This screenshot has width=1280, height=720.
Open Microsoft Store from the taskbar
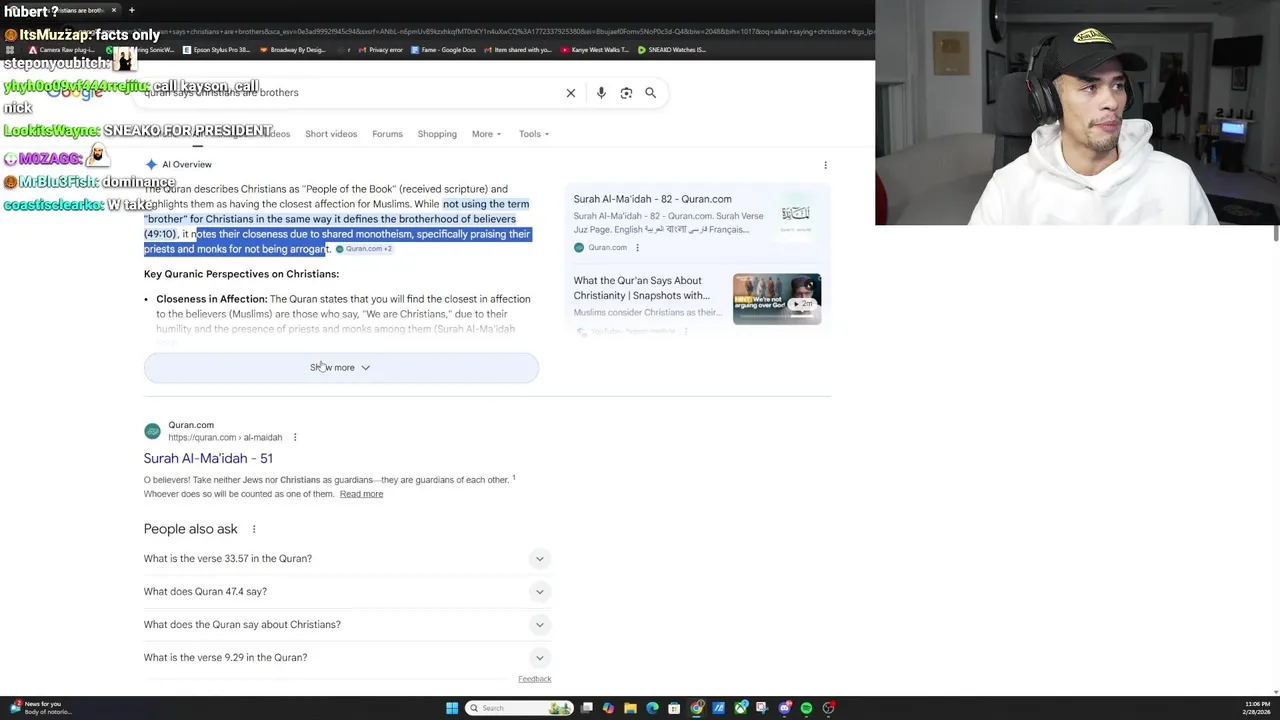[x=674, y=708]
